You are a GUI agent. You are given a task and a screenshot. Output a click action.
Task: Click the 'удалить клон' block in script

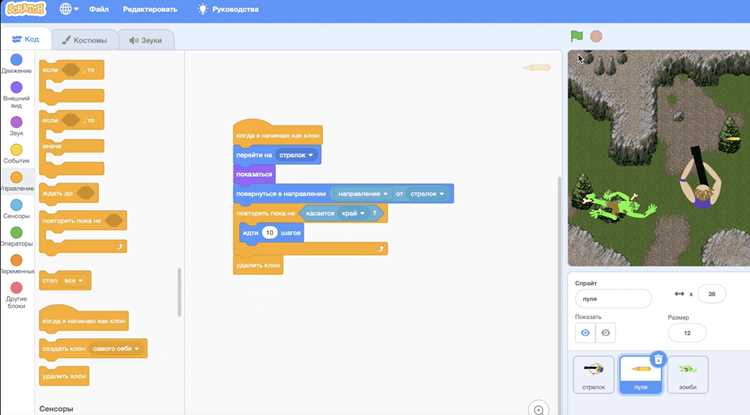tap(258, 265)
